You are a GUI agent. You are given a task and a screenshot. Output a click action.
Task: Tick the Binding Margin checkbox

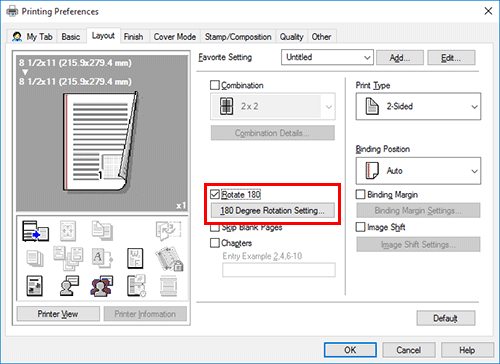[360, 194]
